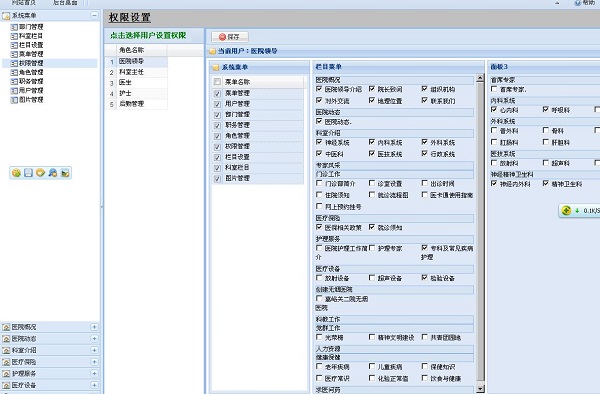The height and width of the screenshot is (394, 600).
Task: Click the yellow heart icon in small toolbar
Action: click(x=41, y=173)
